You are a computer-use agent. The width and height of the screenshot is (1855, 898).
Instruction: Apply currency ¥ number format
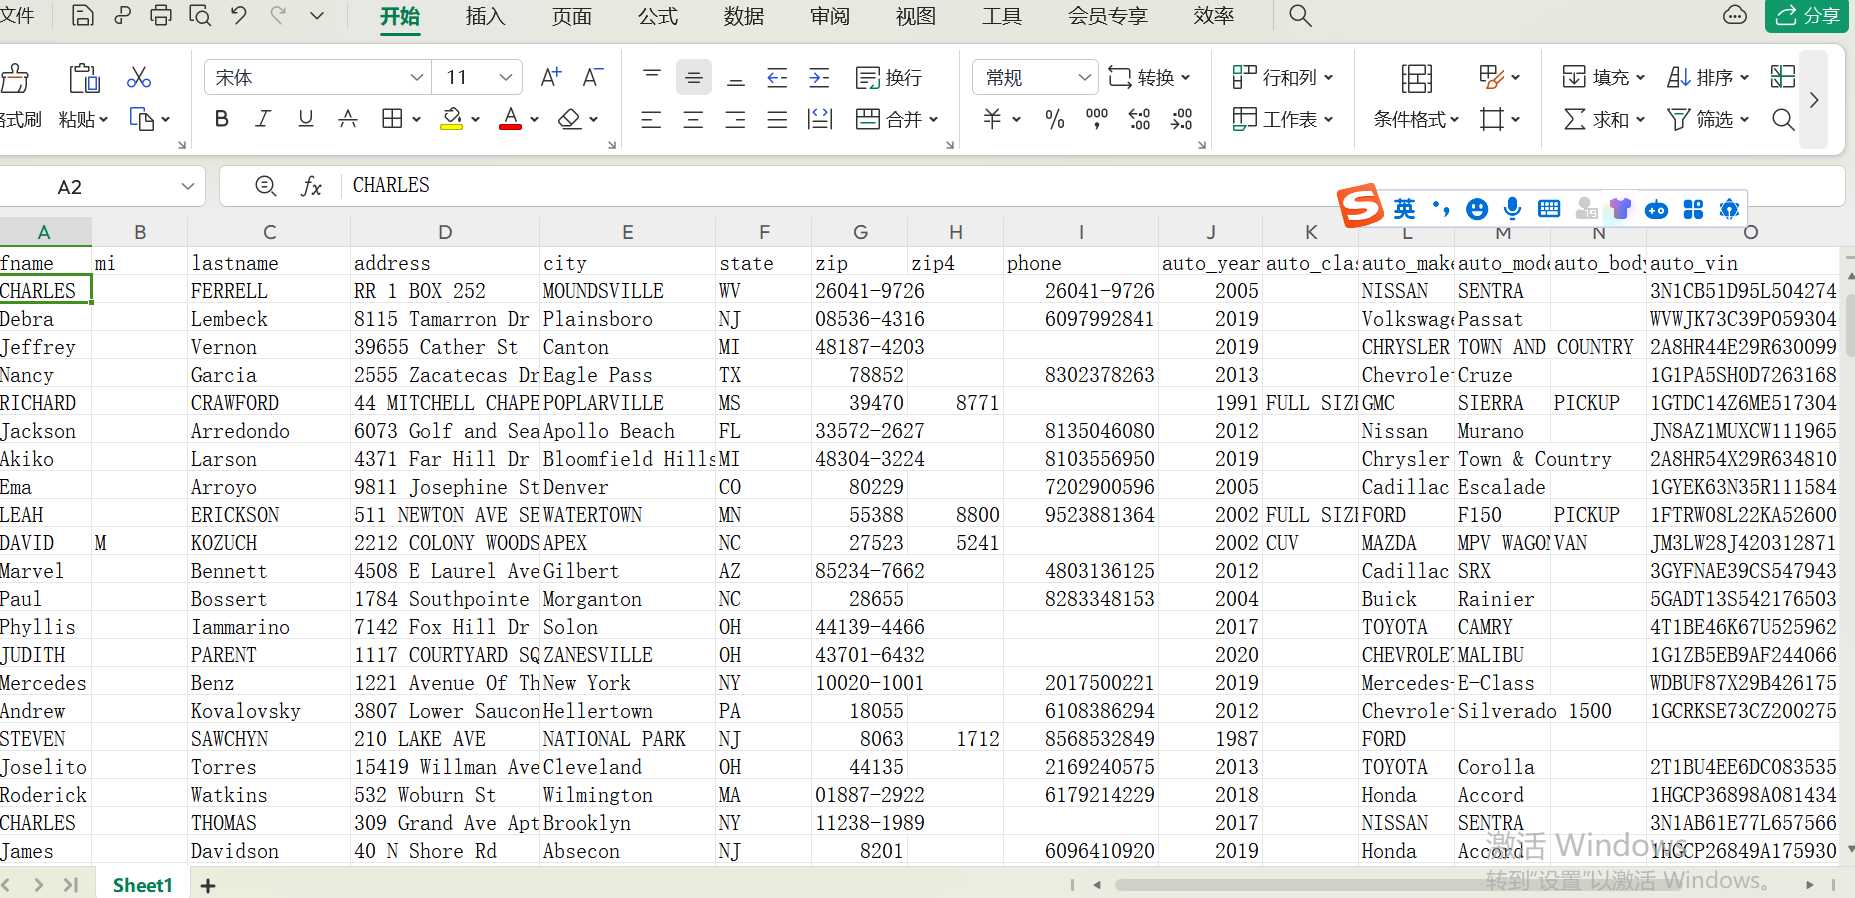(992, 119)
